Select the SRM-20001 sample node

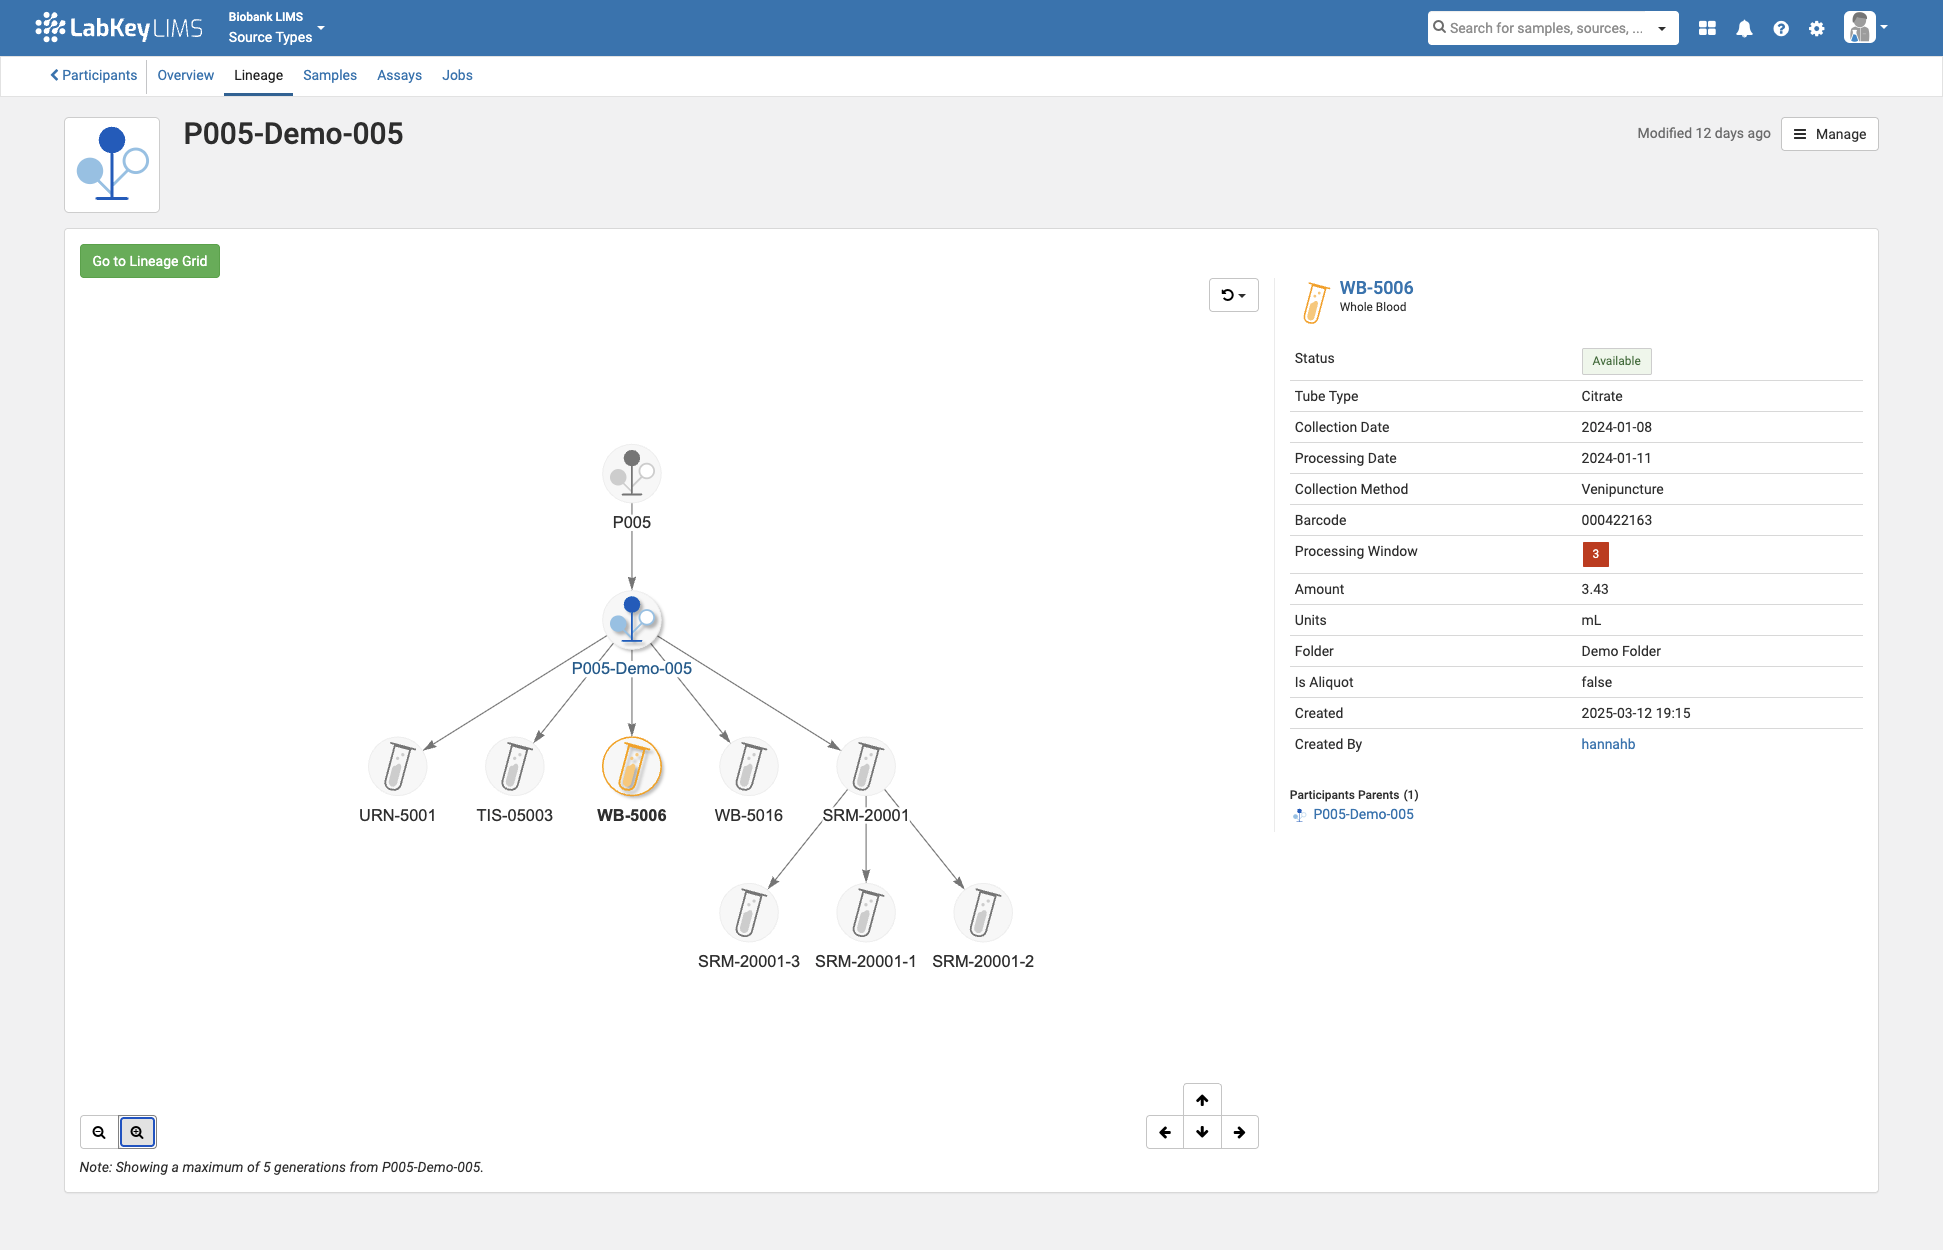tap(866, 766)
